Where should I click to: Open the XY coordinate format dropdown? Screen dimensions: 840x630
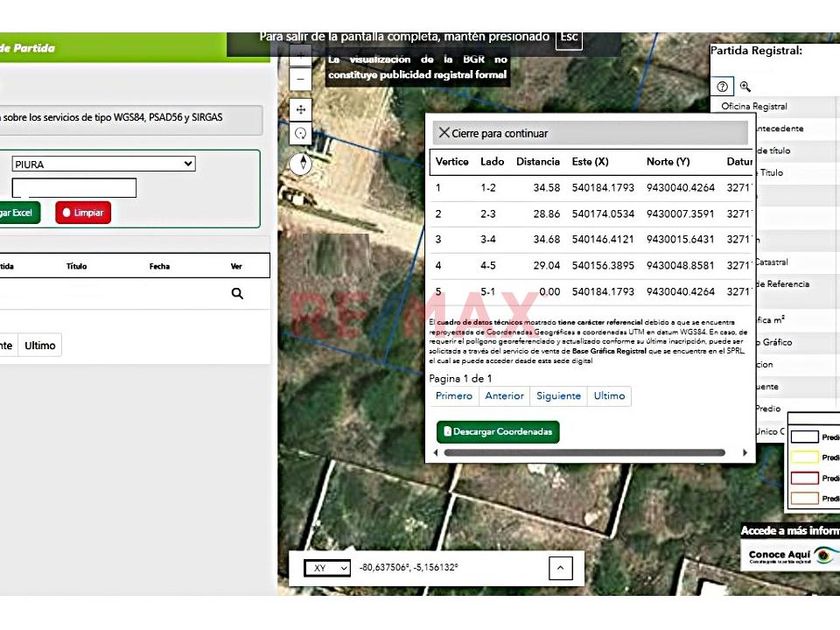pos(327,568)
